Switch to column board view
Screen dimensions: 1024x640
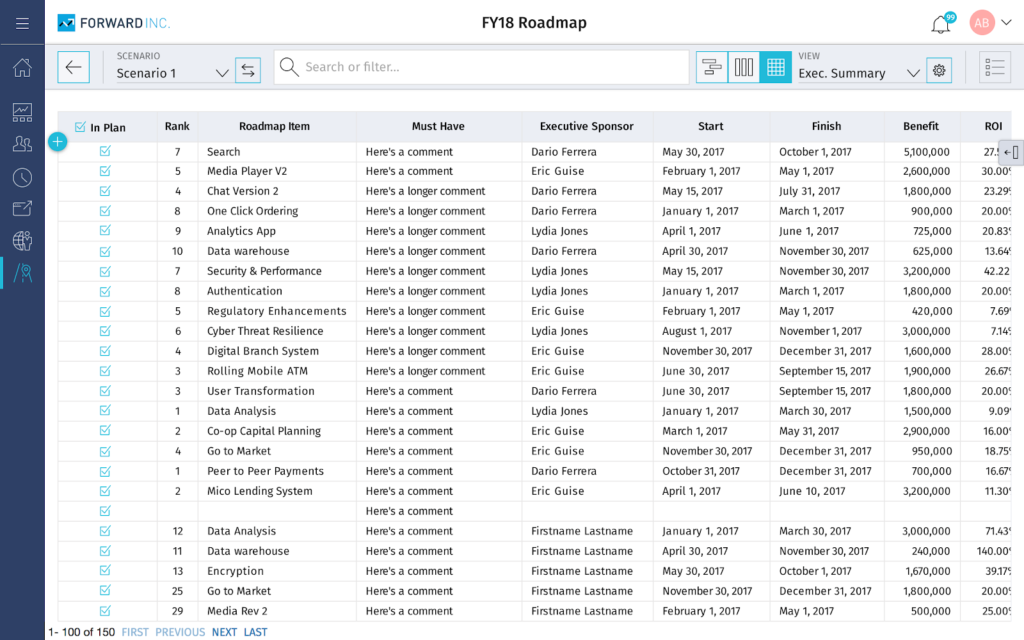coord(744,67)
